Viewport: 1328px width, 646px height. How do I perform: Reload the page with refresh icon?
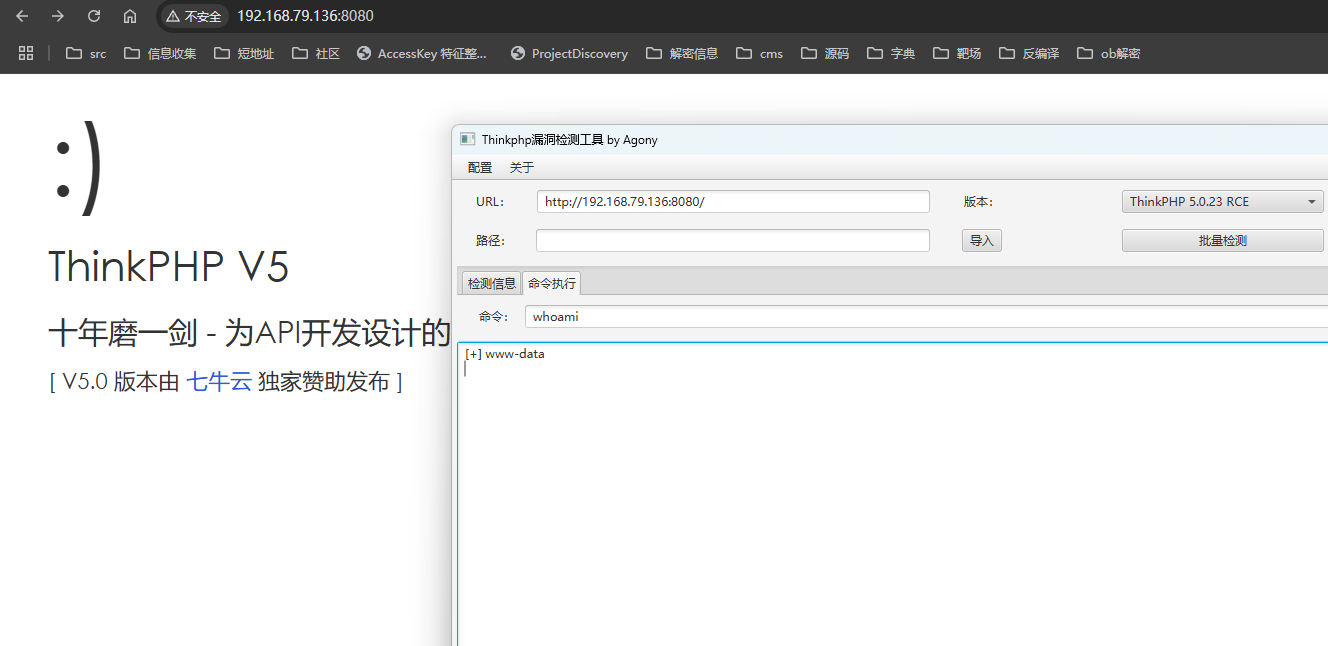coord(94,16)
